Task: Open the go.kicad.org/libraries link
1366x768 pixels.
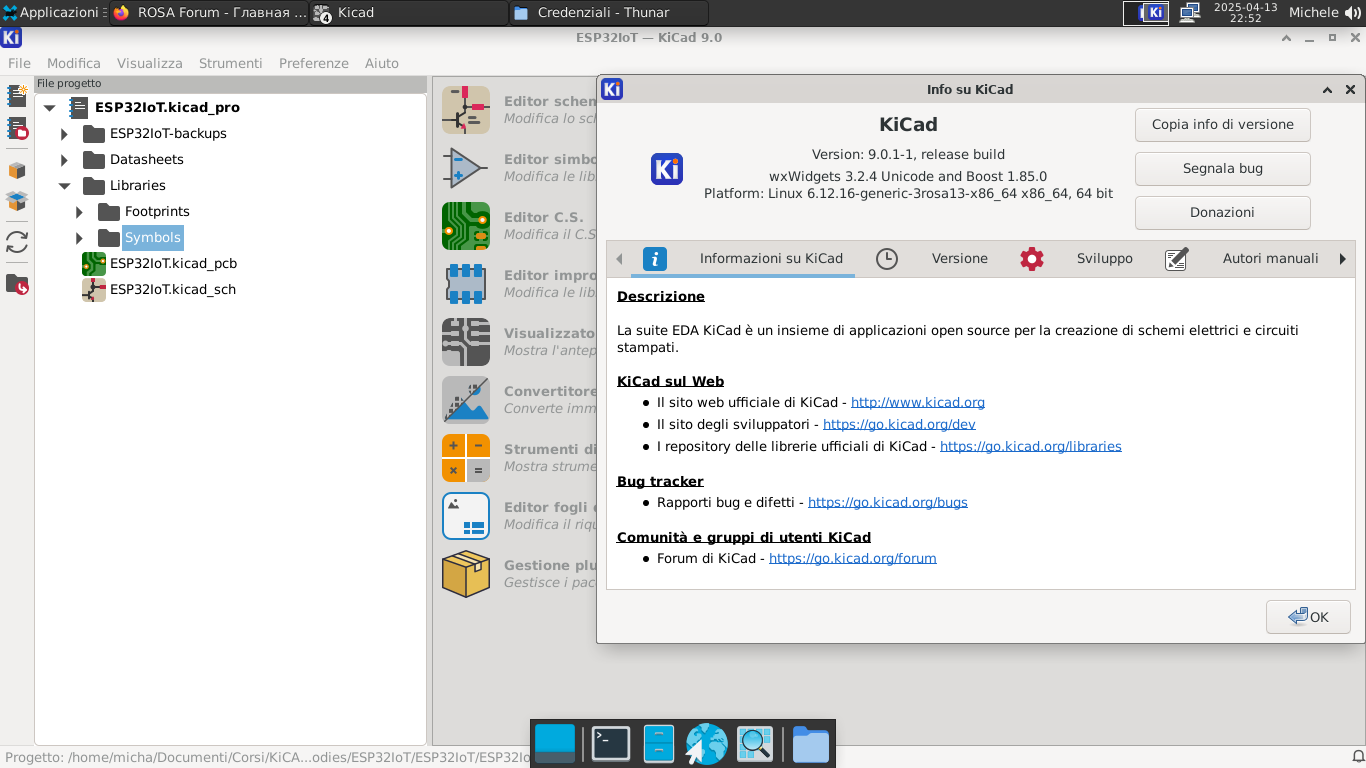Action: [x=1031, y=447]
